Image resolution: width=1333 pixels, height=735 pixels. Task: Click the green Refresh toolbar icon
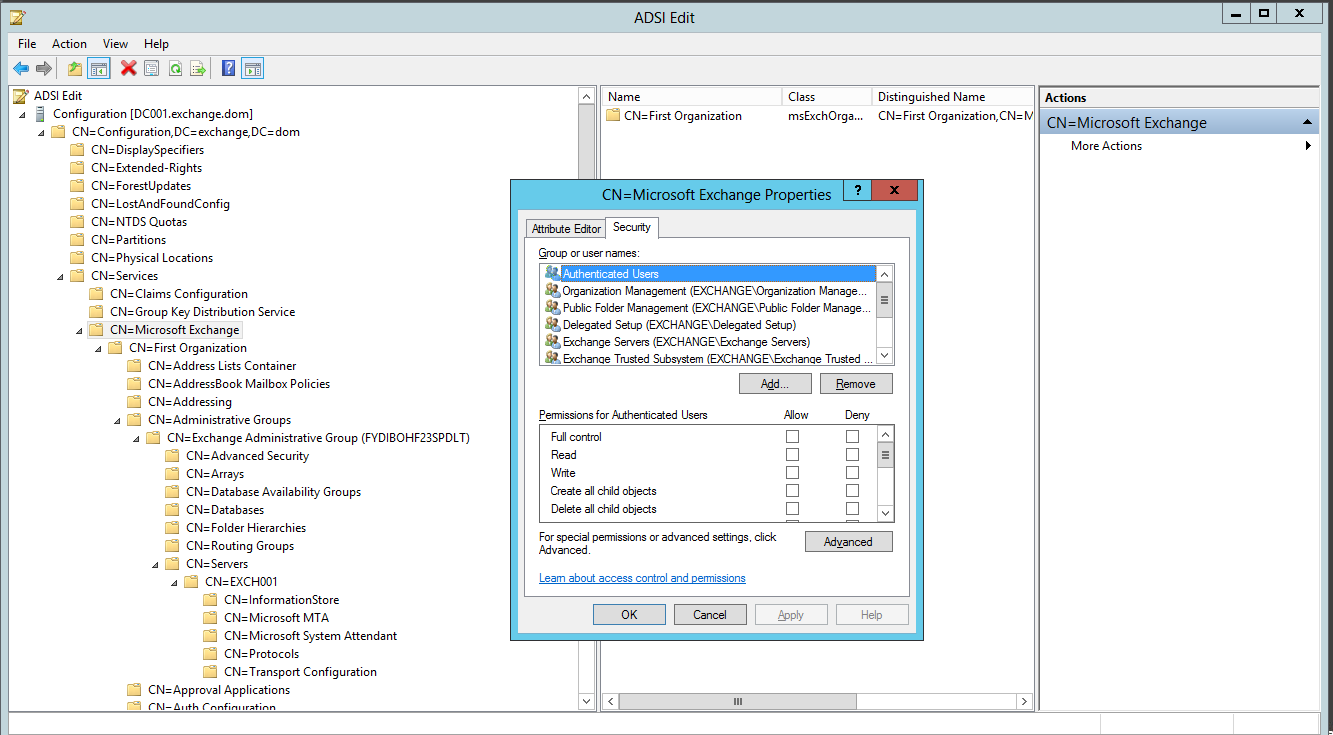pos(175,69)
